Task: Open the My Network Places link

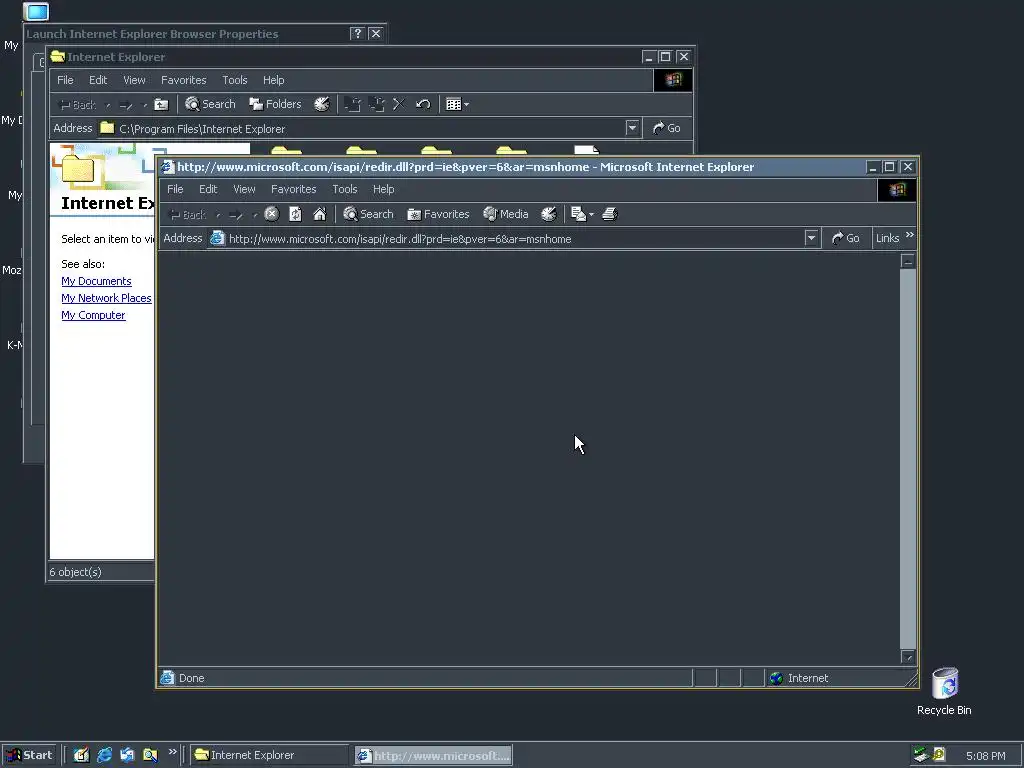Action: [x=106, y=298]
